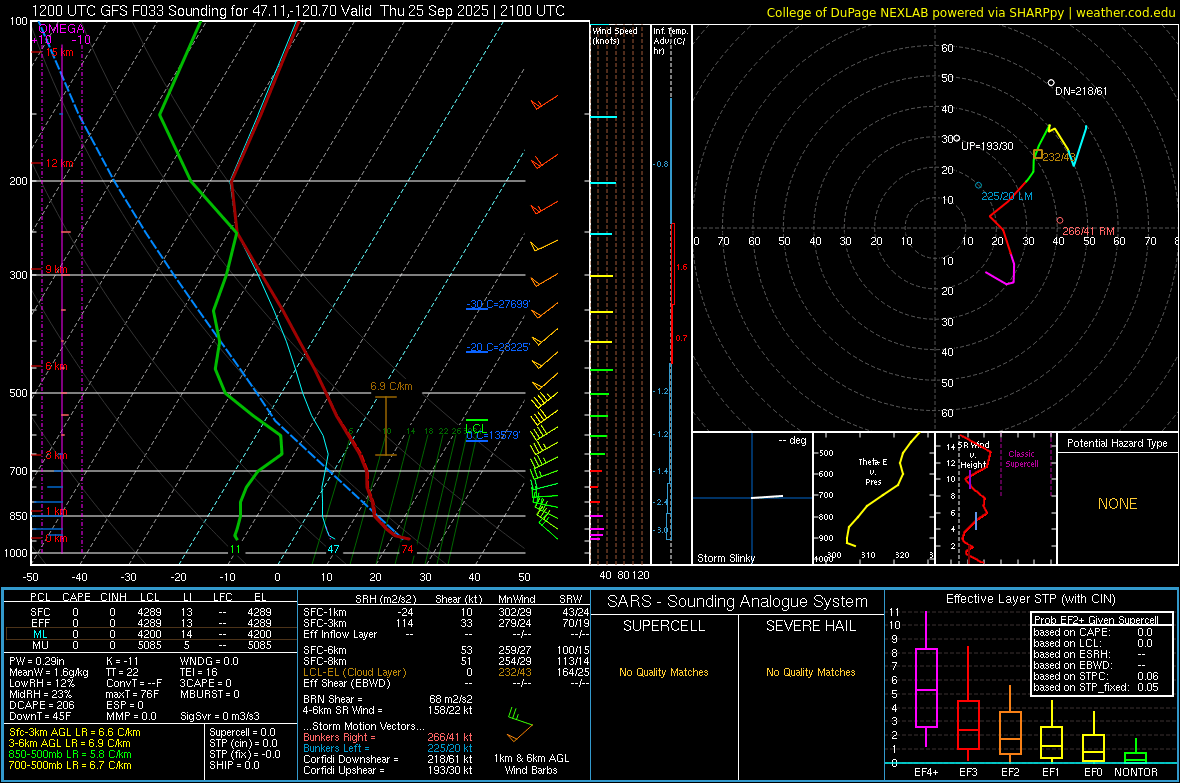Image resolution: width=1180 pixels, height=783 pixels.
Task: Click the 'Storm Slinky' panel label
Action: 725,558
